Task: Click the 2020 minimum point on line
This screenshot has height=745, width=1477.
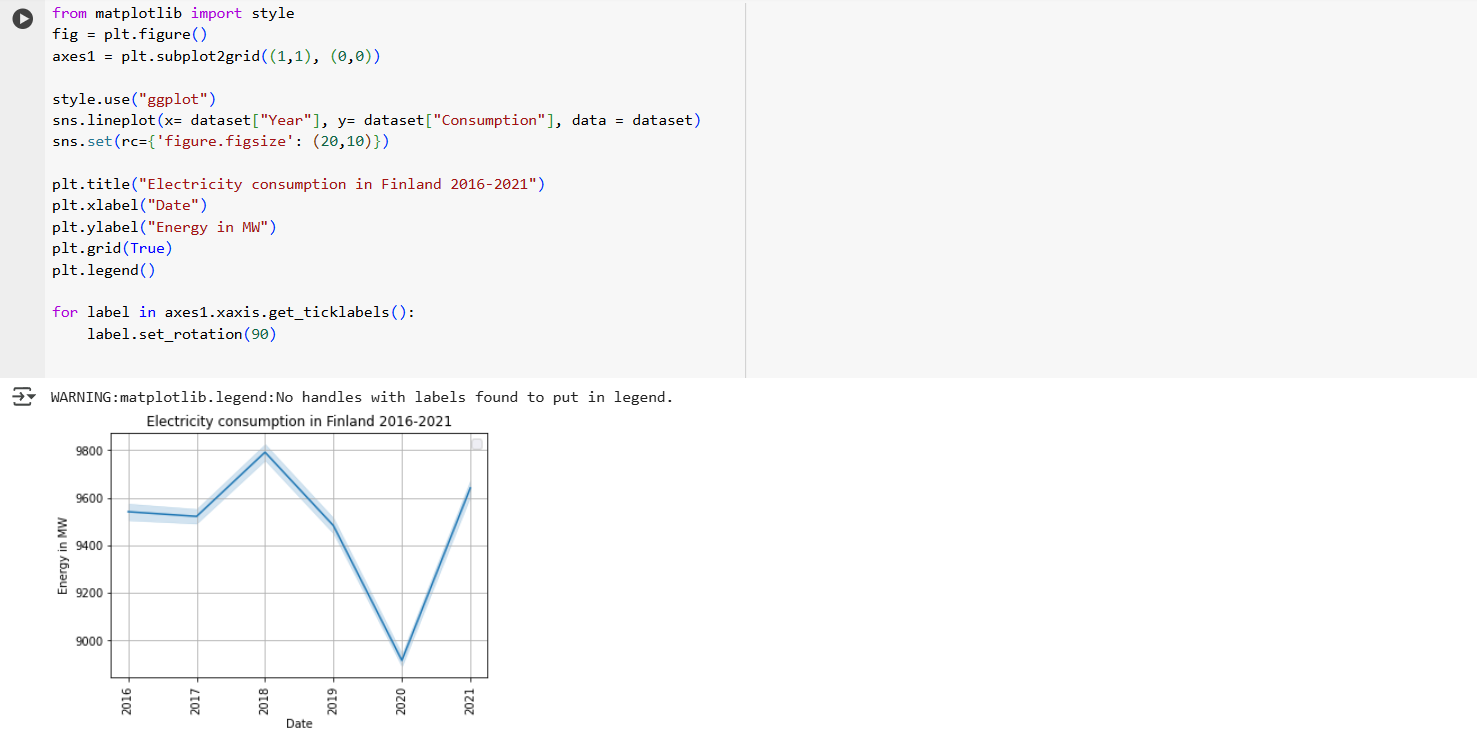Action: (402, 660)
